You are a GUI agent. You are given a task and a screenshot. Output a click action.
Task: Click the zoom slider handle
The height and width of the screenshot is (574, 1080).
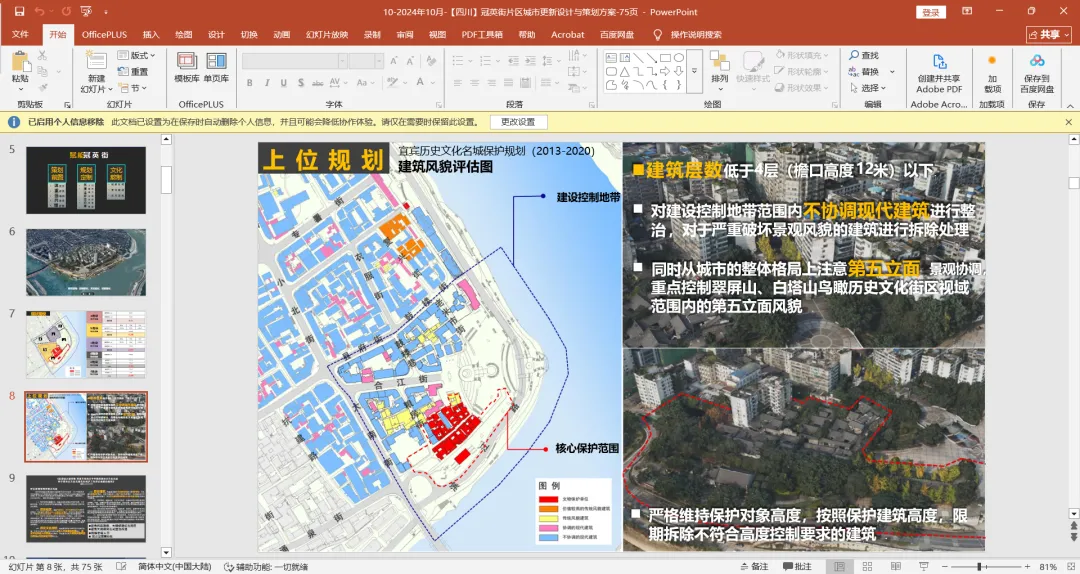pyautogui.click(x=979, y=566)
